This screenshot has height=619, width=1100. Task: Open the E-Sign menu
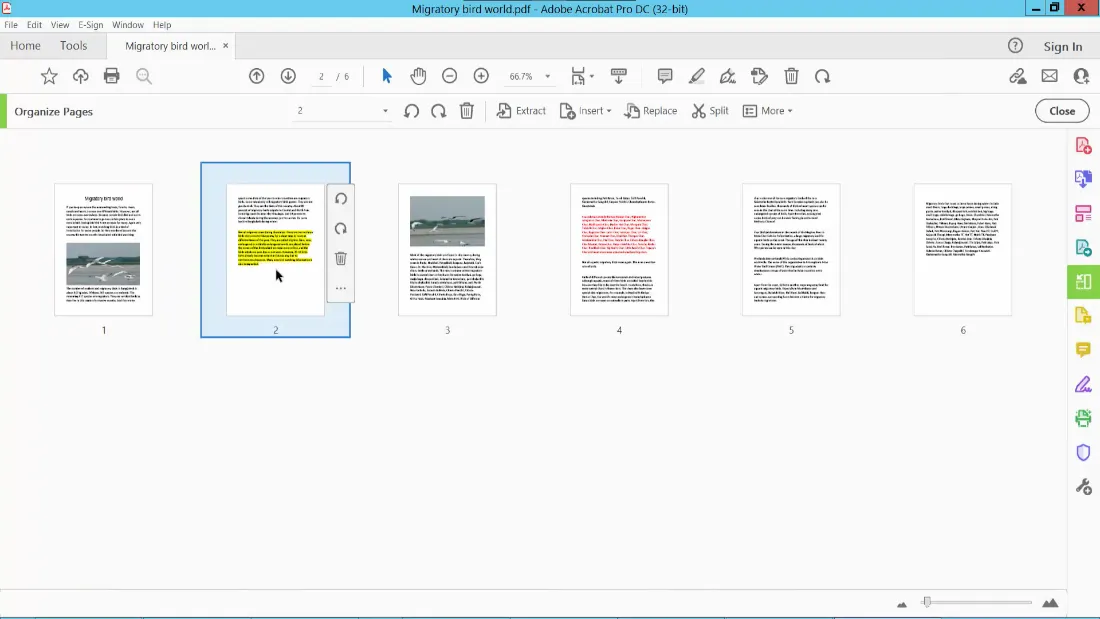89,24
